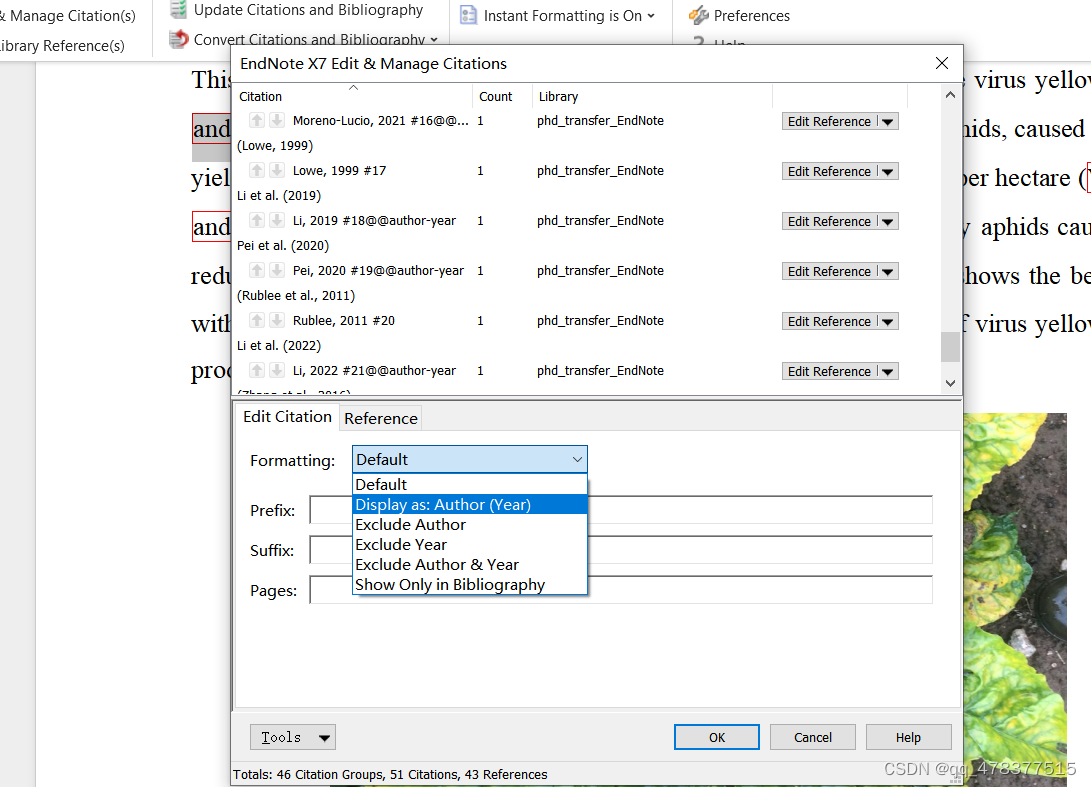Move the Li, 2022 #21 citation down

[x=277, y=371]
